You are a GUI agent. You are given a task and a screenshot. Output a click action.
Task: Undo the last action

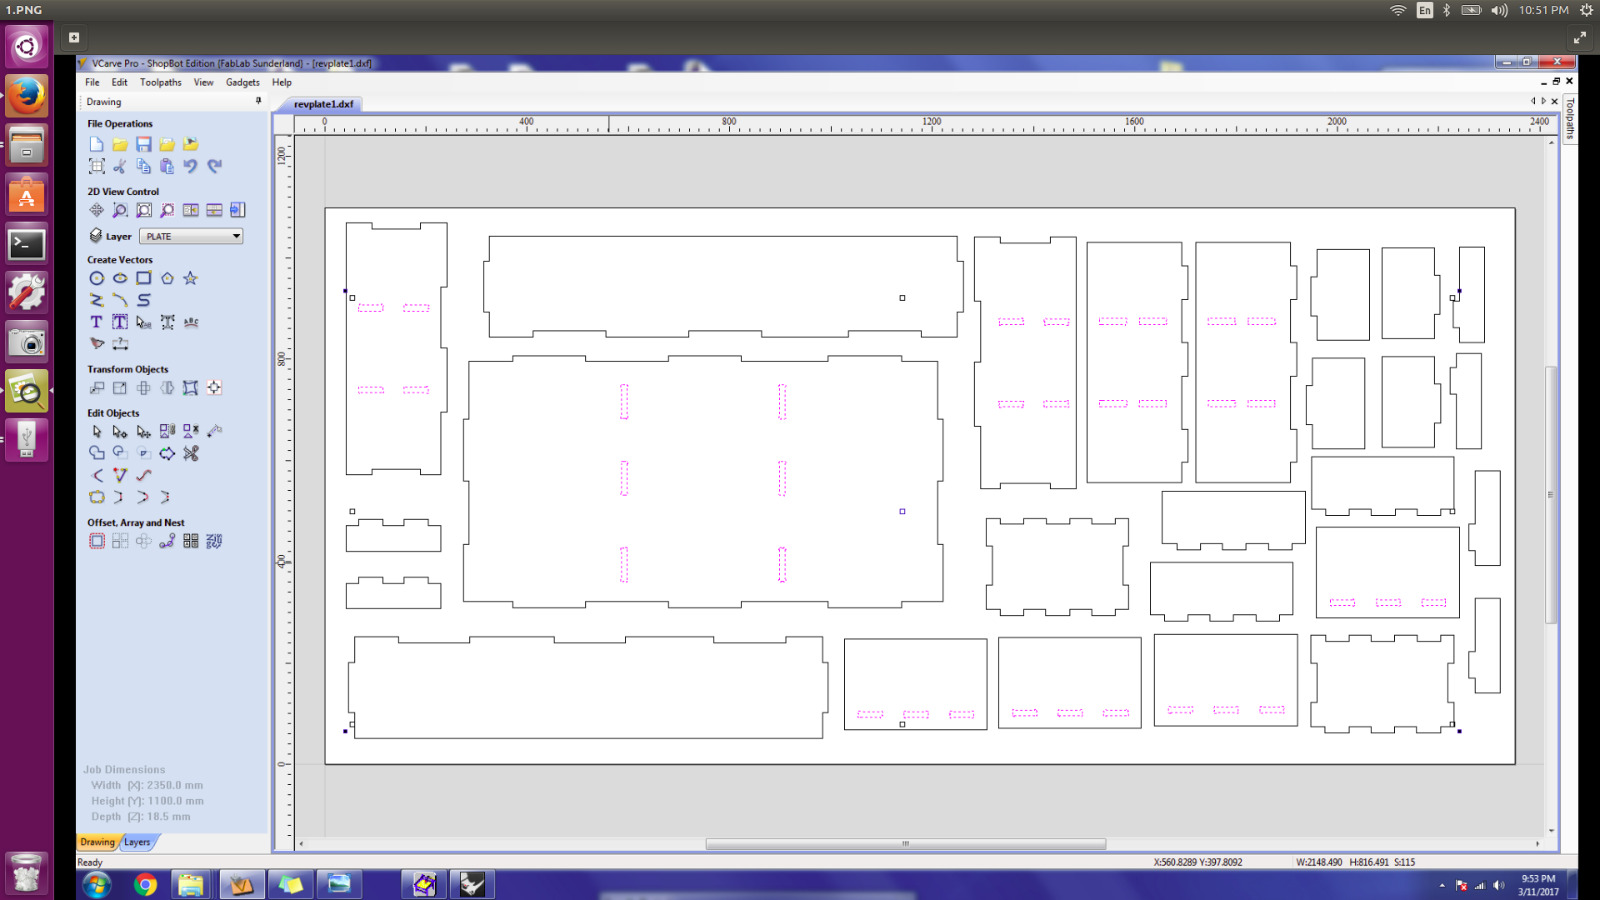[190, 166]
